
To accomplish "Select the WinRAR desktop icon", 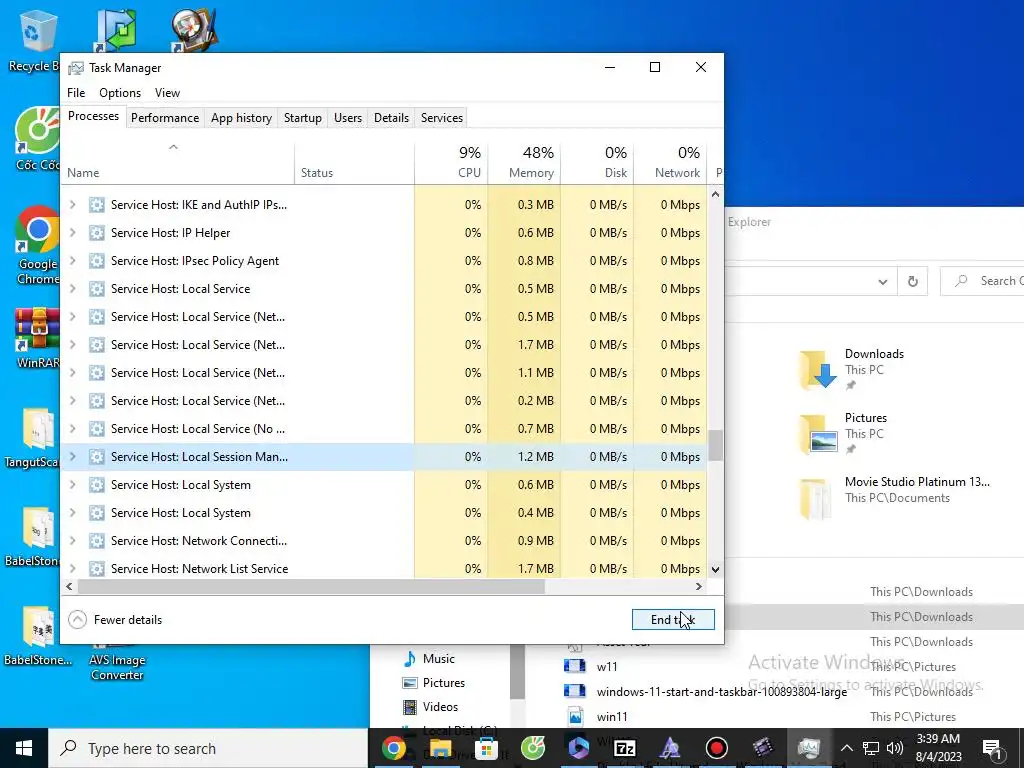I will pyautogui.click(x=37, y=338).
